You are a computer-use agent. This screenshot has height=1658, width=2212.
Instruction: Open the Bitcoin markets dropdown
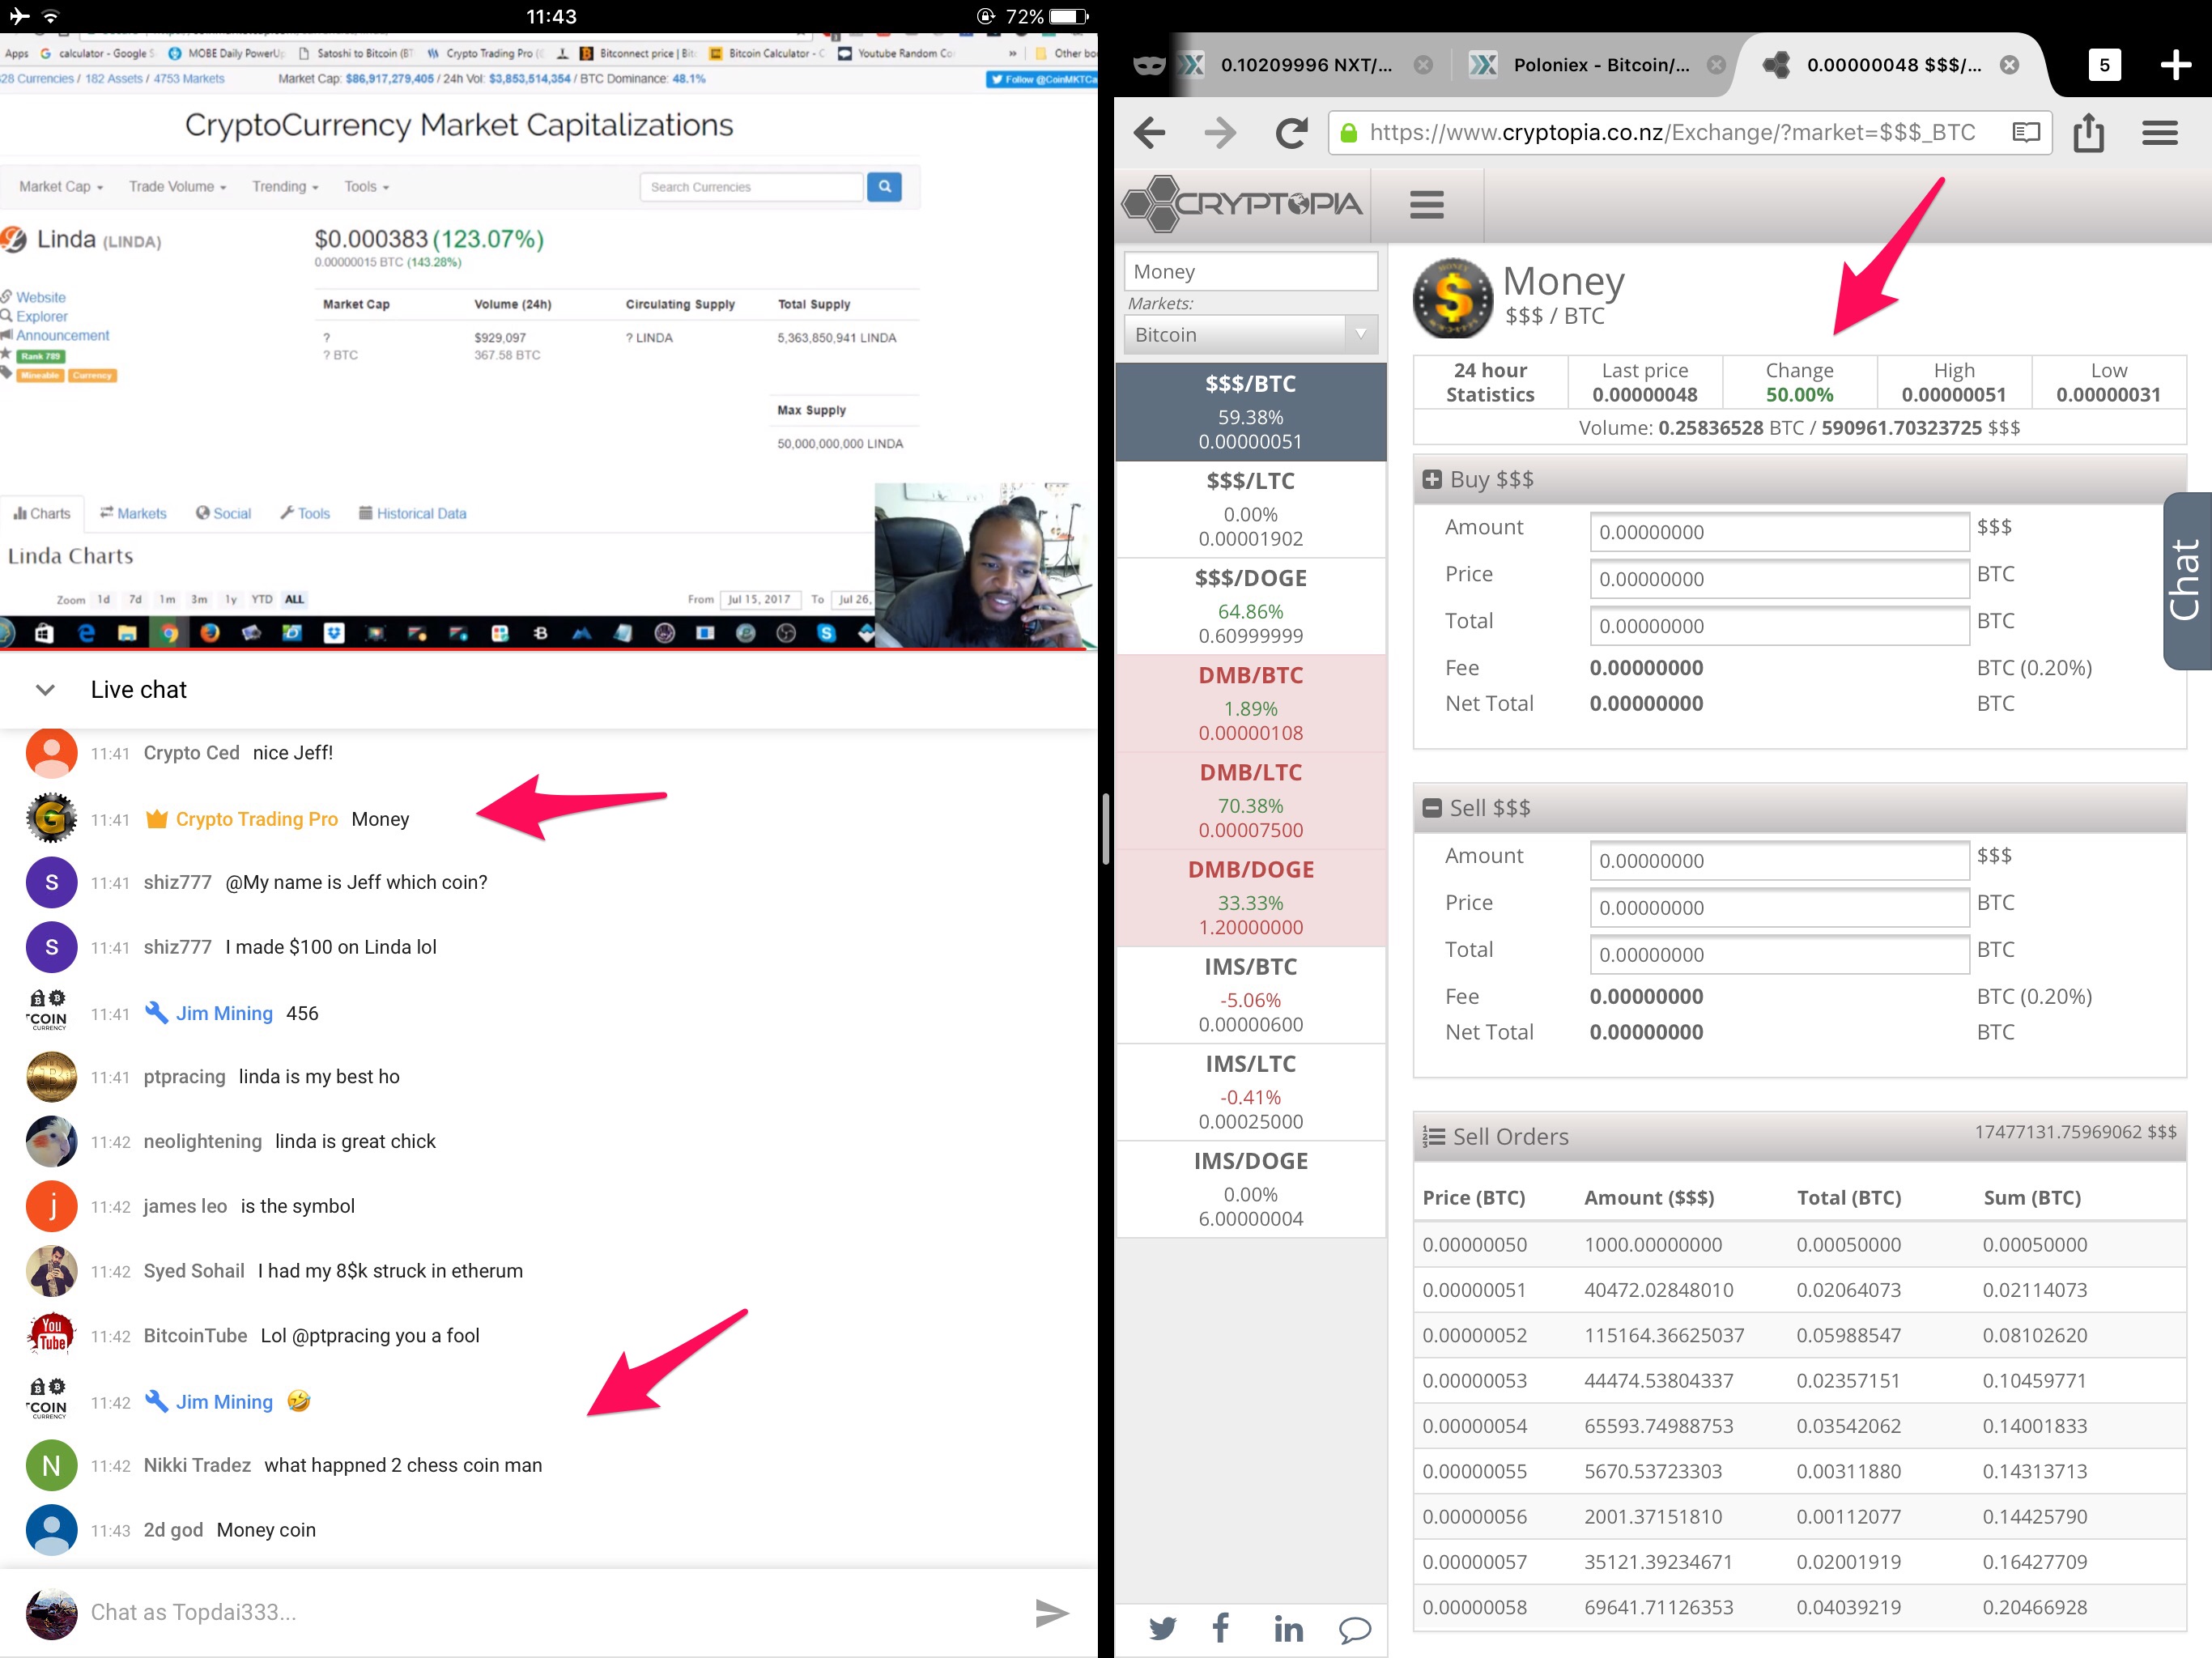(1250, 334)
